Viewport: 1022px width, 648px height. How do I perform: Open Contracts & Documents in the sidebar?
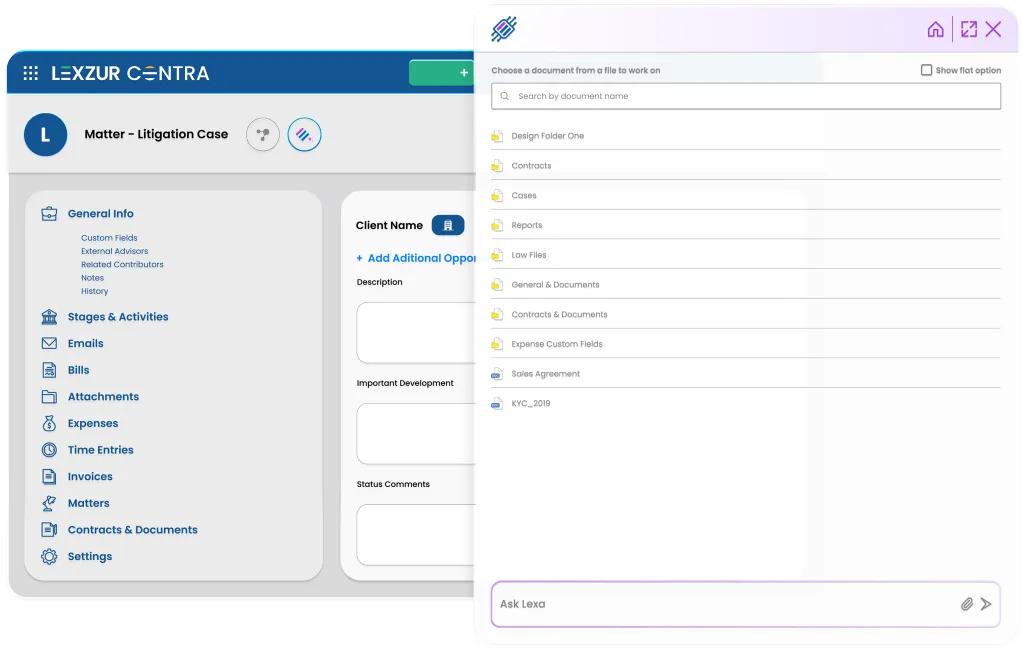click(132, 530)
